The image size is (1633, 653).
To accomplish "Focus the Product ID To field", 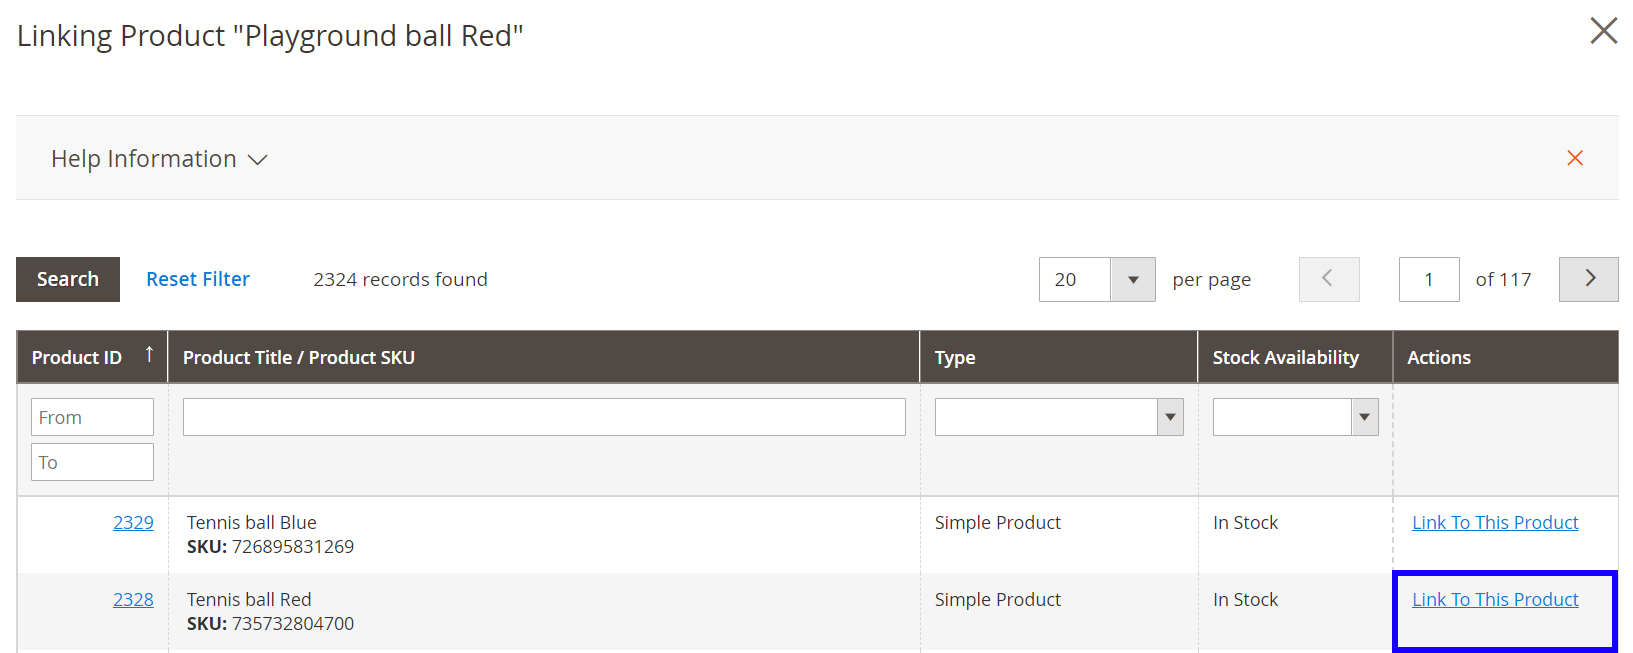I will (92, 462).
